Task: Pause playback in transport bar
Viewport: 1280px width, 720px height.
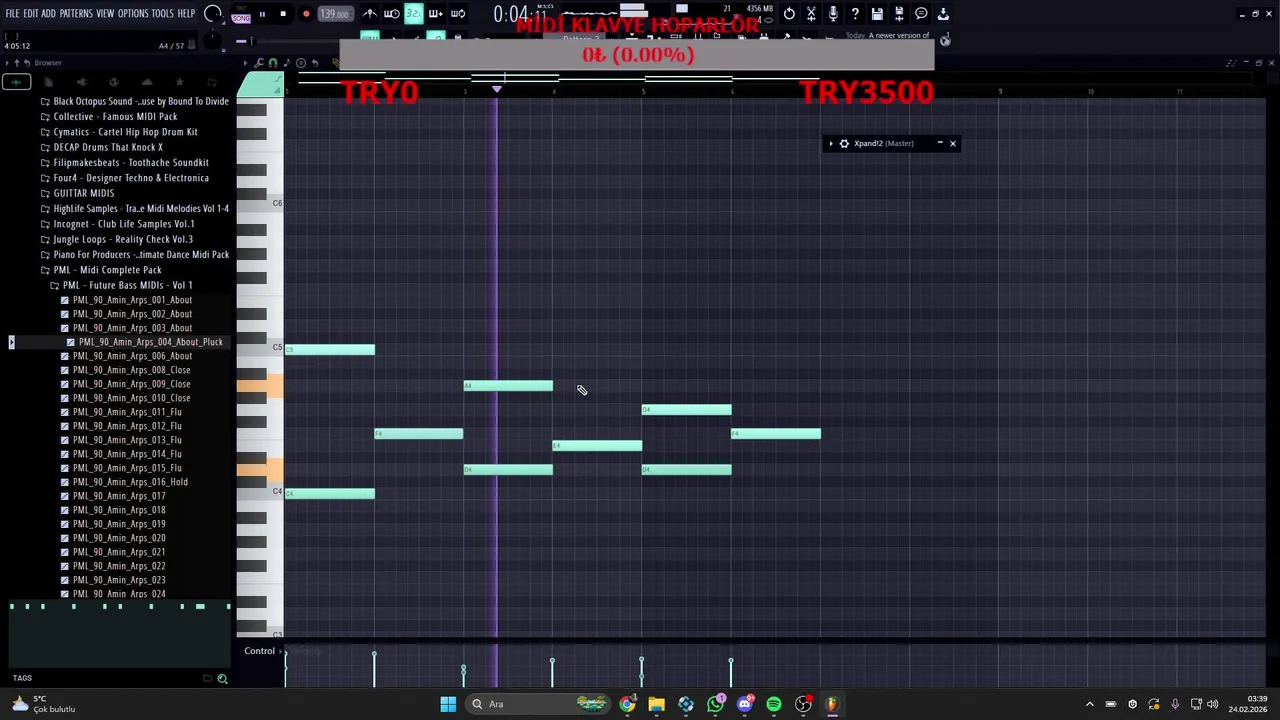Action: click(262, 14)
